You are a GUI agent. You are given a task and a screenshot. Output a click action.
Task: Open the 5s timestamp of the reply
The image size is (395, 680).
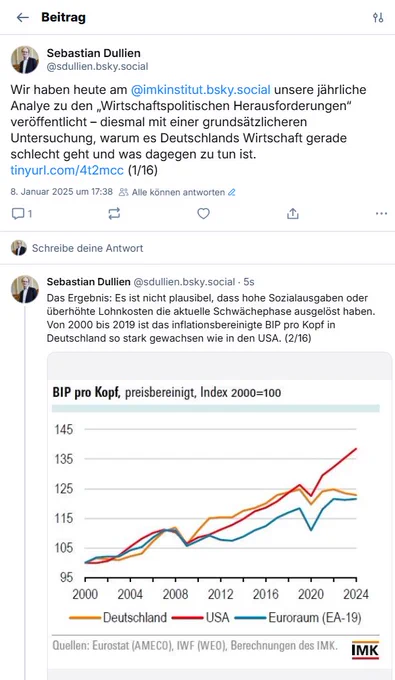point(249,282)
